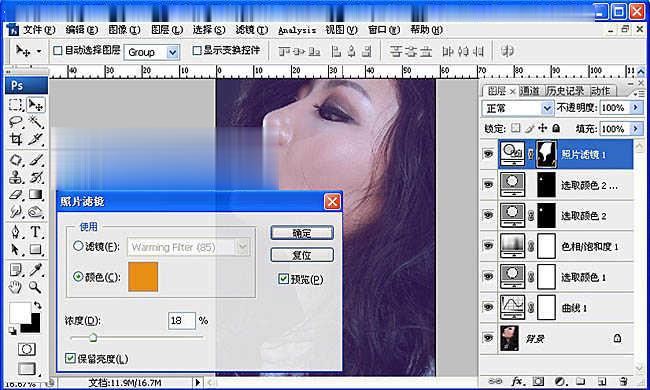Open the Analysis menu
Screen dimensions: 650x390
pos(297,30)
